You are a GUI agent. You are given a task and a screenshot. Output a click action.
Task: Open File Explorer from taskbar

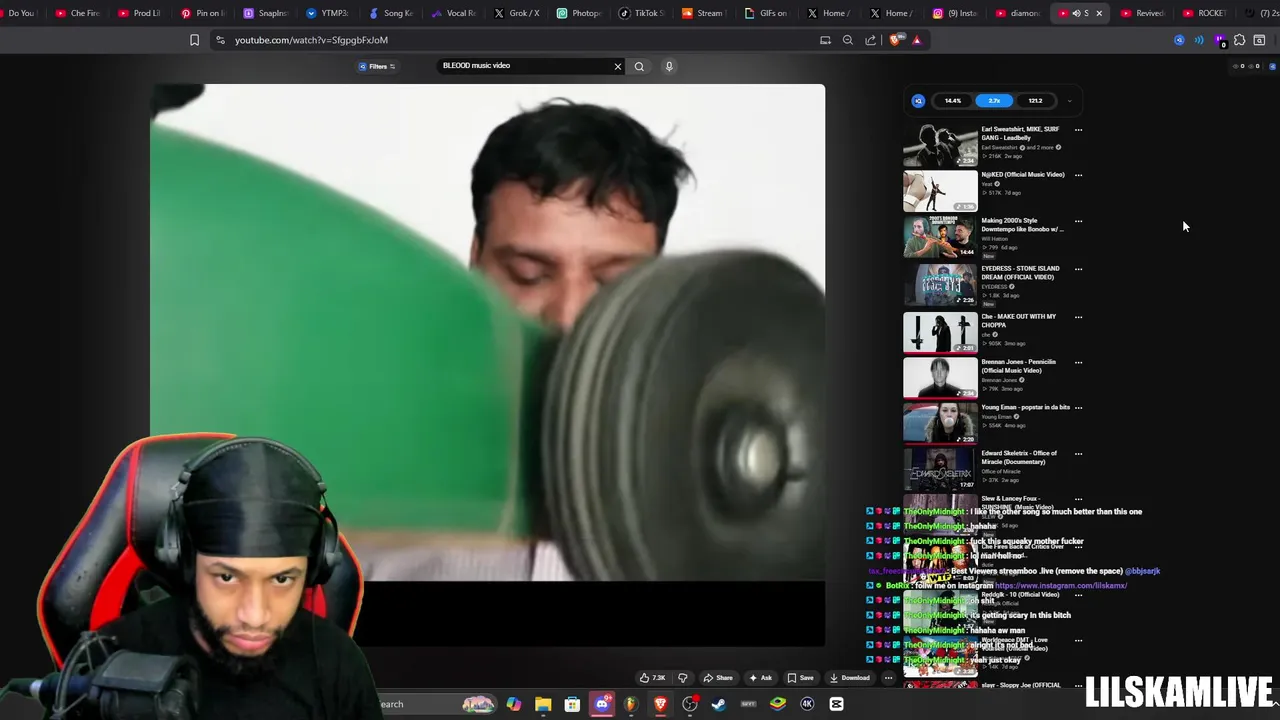(543, 704)
